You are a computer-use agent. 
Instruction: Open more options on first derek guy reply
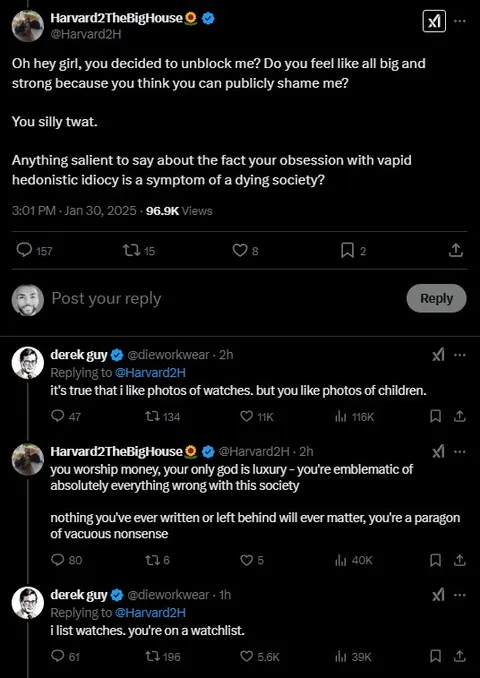460,355
